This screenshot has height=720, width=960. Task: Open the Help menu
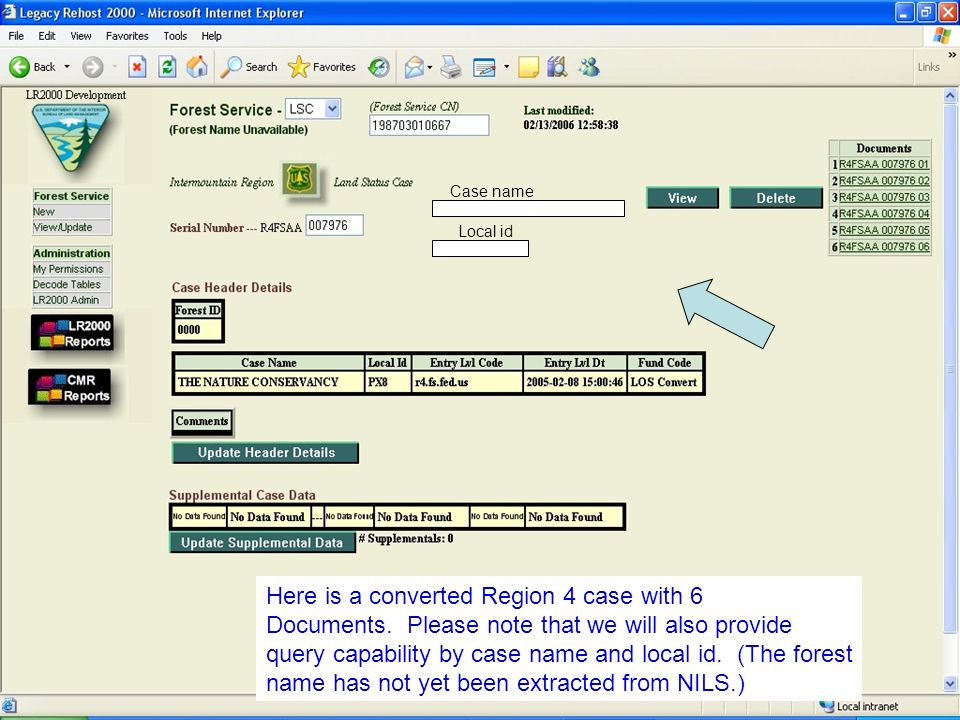[211, 36]
